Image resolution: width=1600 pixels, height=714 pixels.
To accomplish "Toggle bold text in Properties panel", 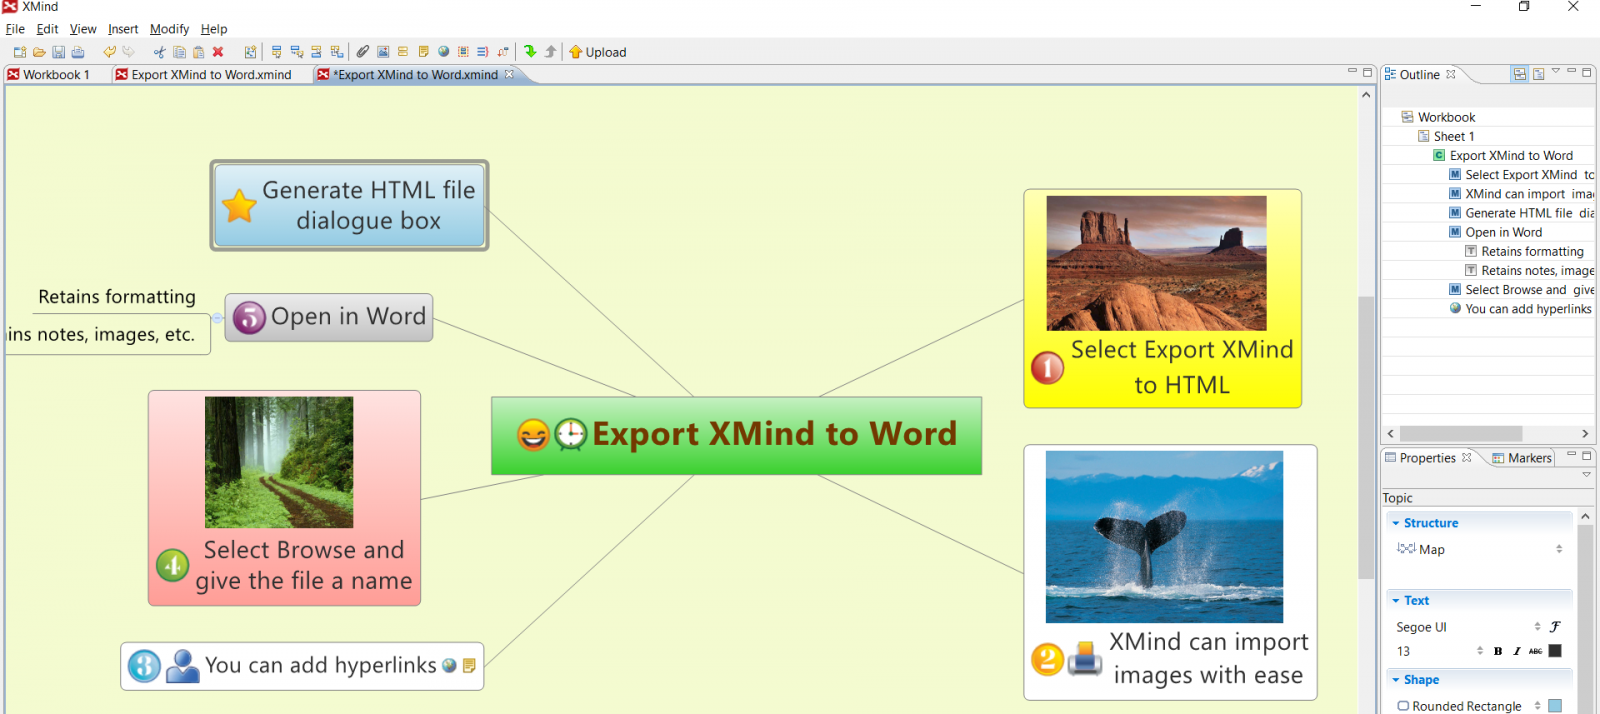I will pos(1498,651).
